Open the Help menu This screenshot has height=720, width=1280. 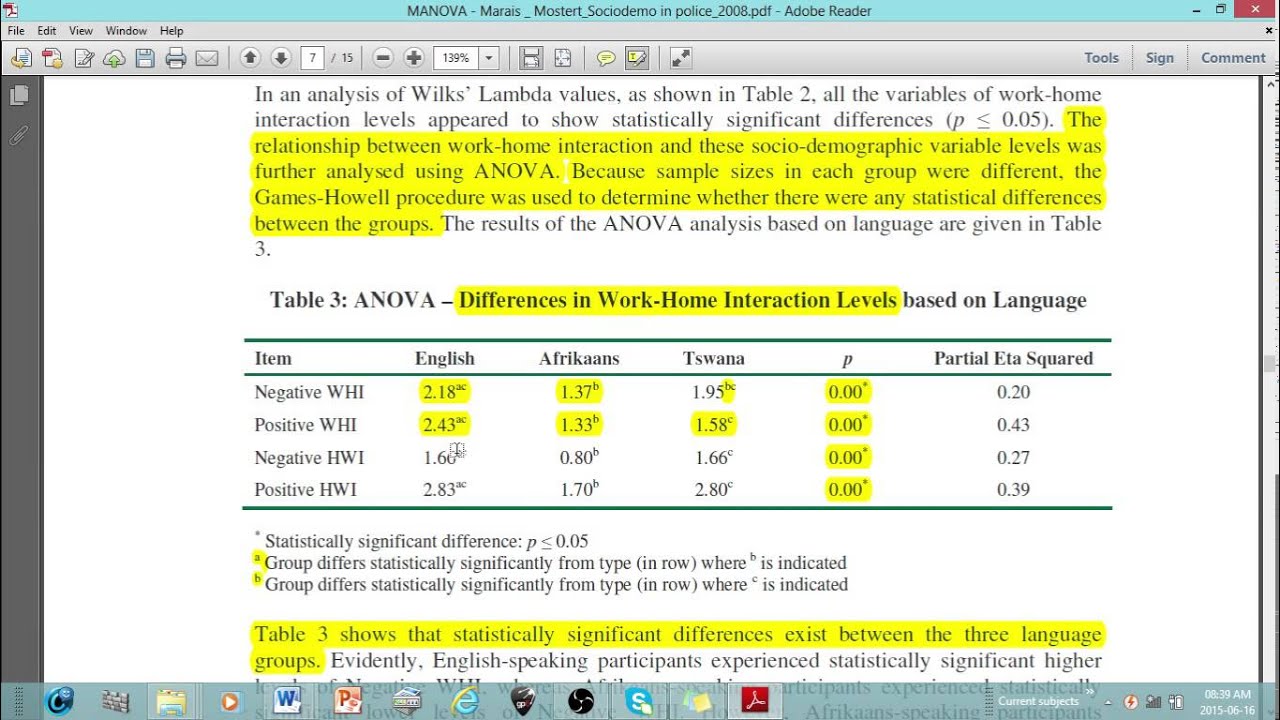[x=172, y=31]
